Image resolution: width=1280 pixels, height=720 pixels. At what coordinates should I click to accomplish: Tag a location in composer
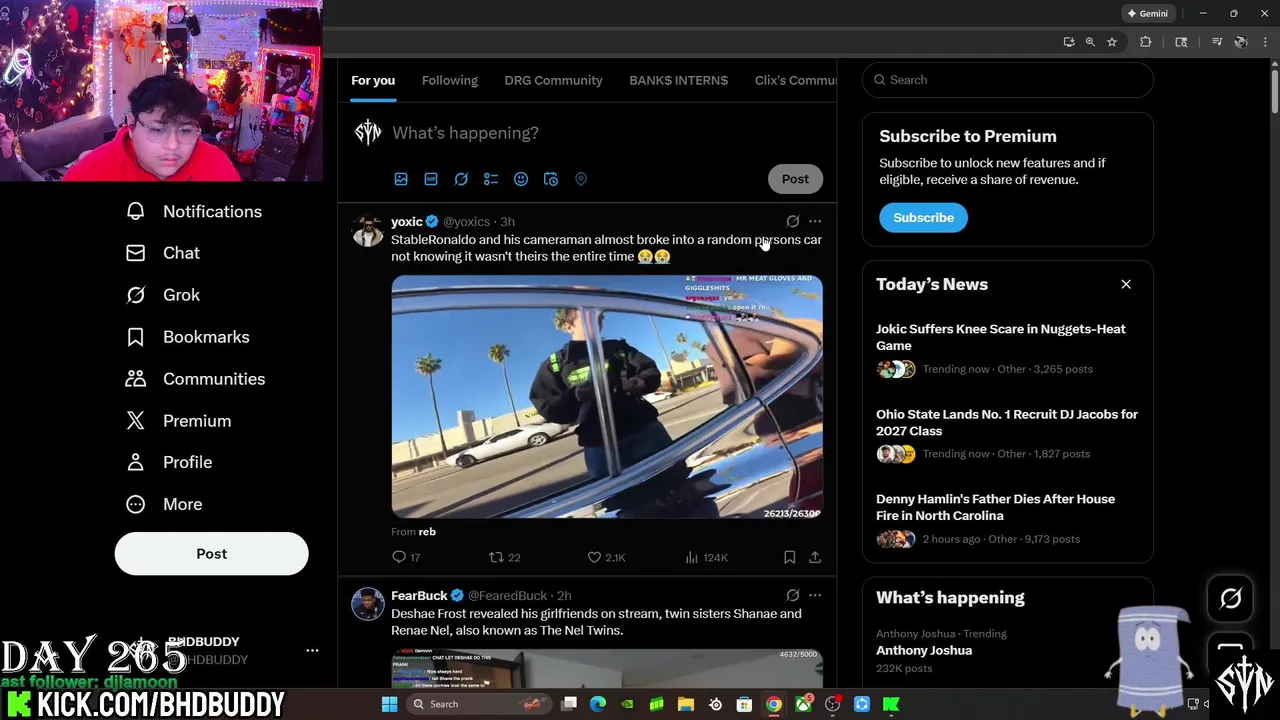pyautogui.click(x=581, y=179)
